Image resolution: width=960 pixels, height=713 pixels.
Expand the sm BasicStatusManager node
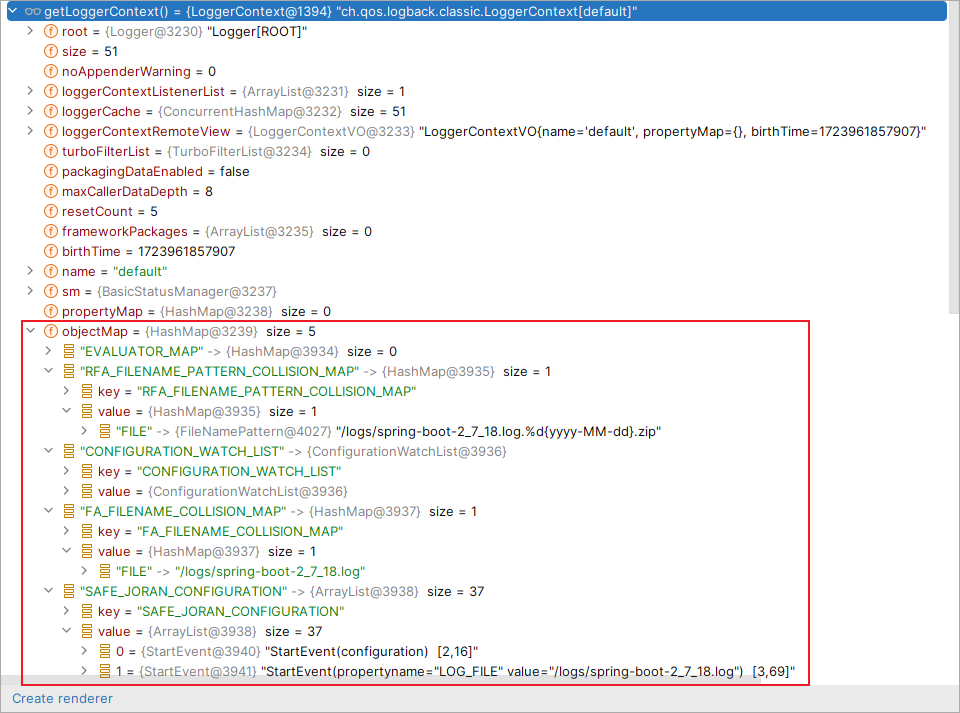coord(30,291)
